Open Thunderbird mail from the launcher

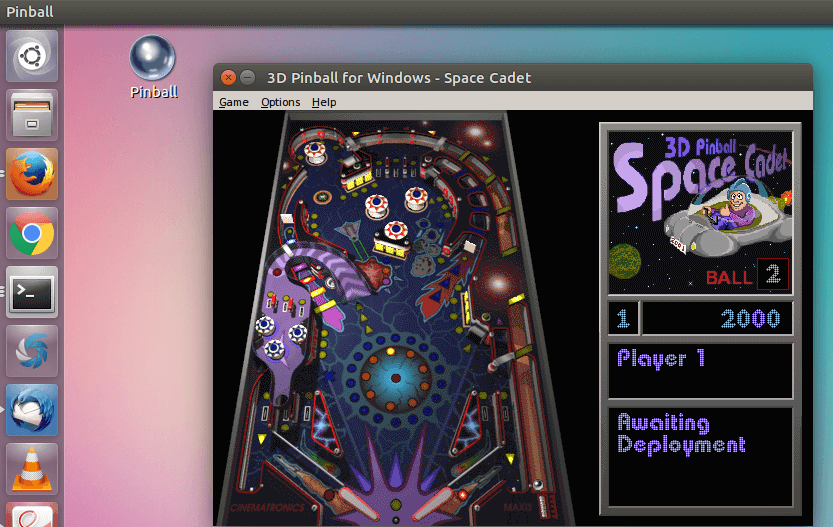point(32,410)
